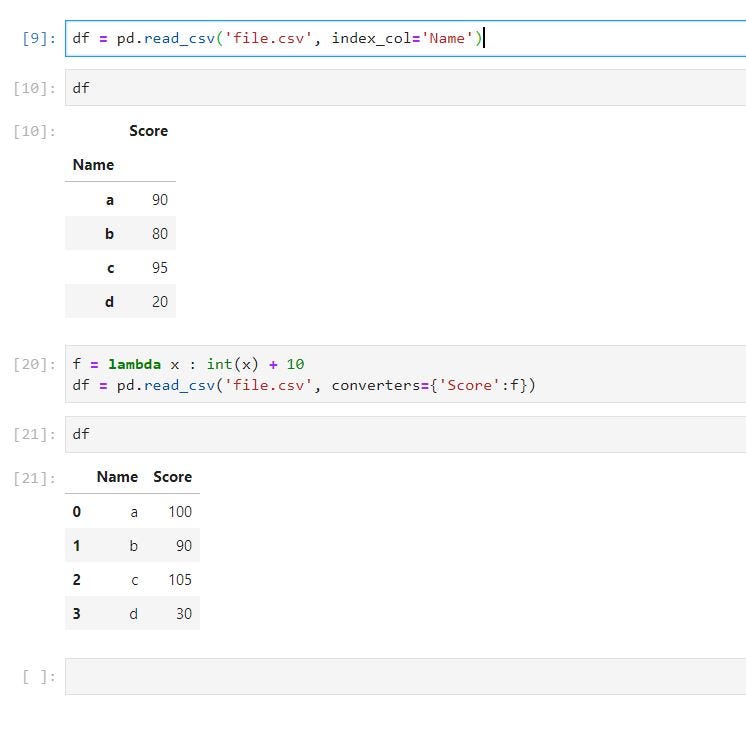This screenshot has width=746, height=737.
Task: Click the value 105 in the second table
Action: click(180, 580)
